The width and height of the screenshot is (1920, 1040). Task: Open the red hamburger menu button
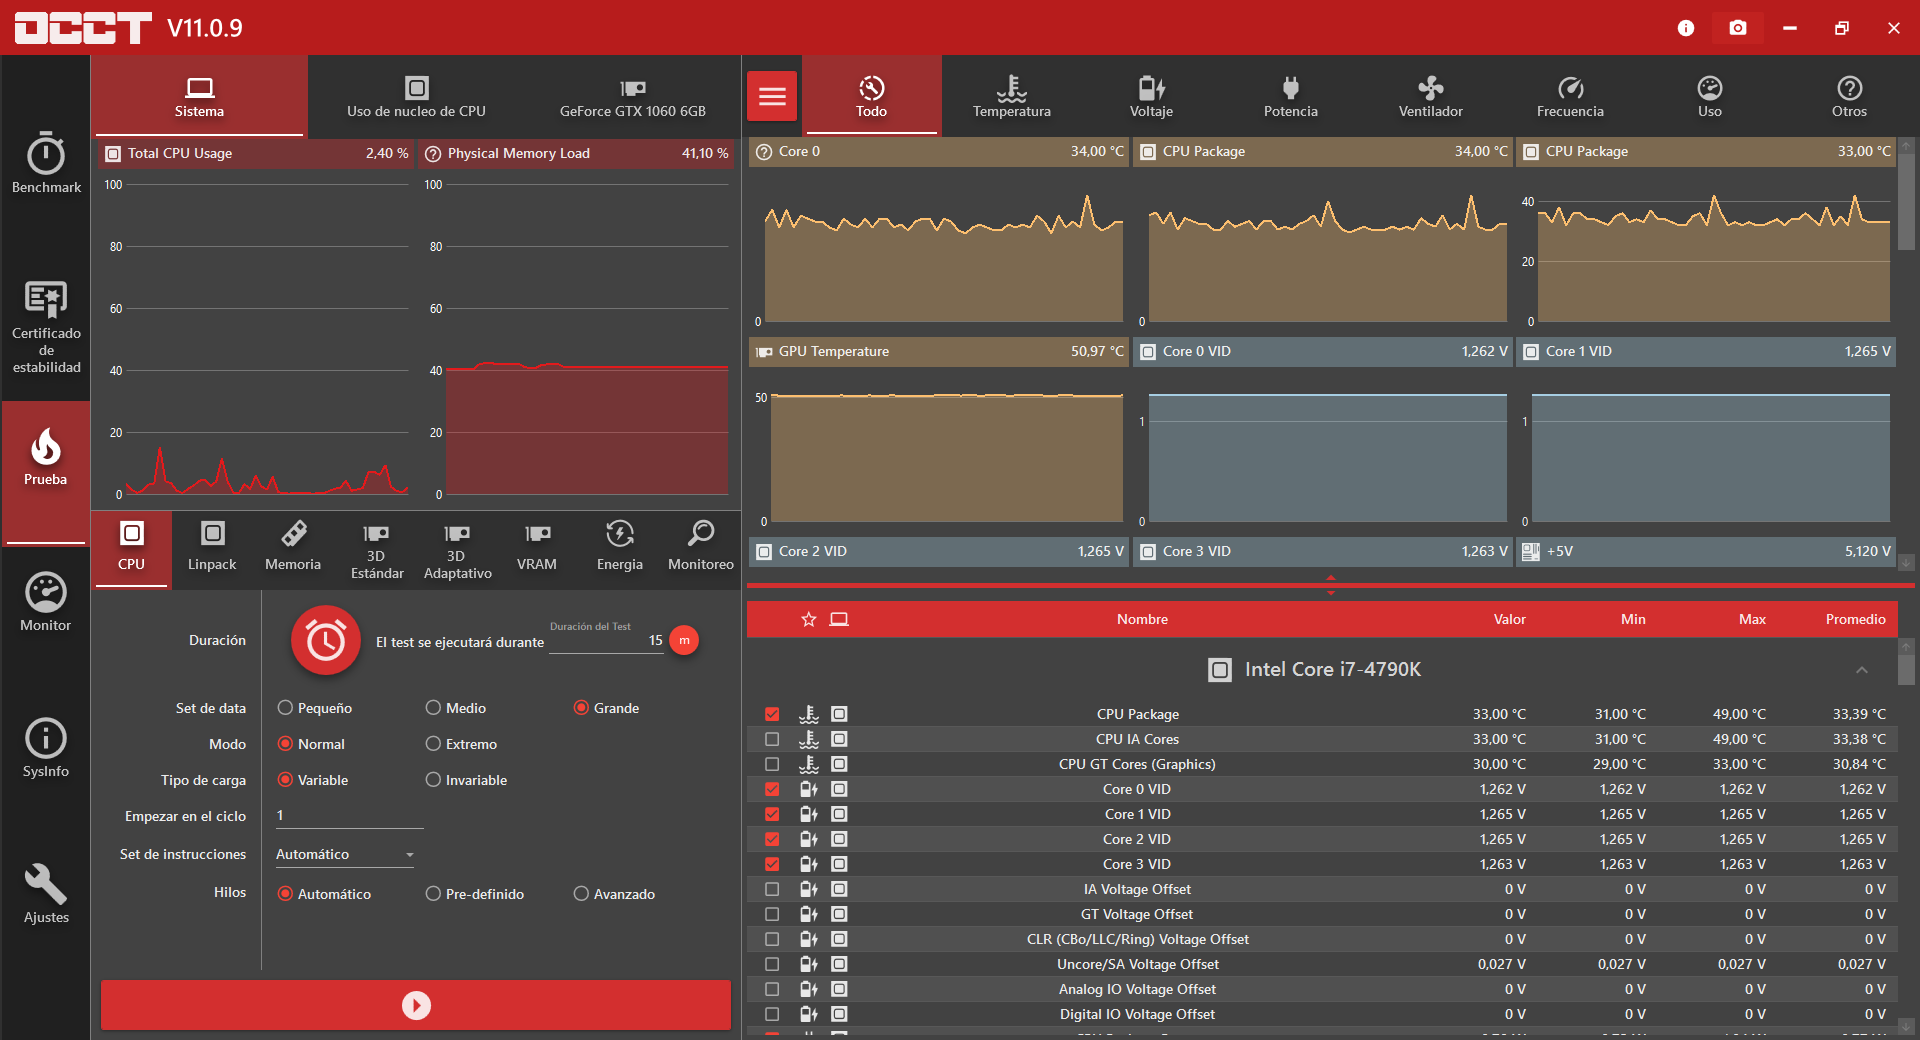coord(772,96)
